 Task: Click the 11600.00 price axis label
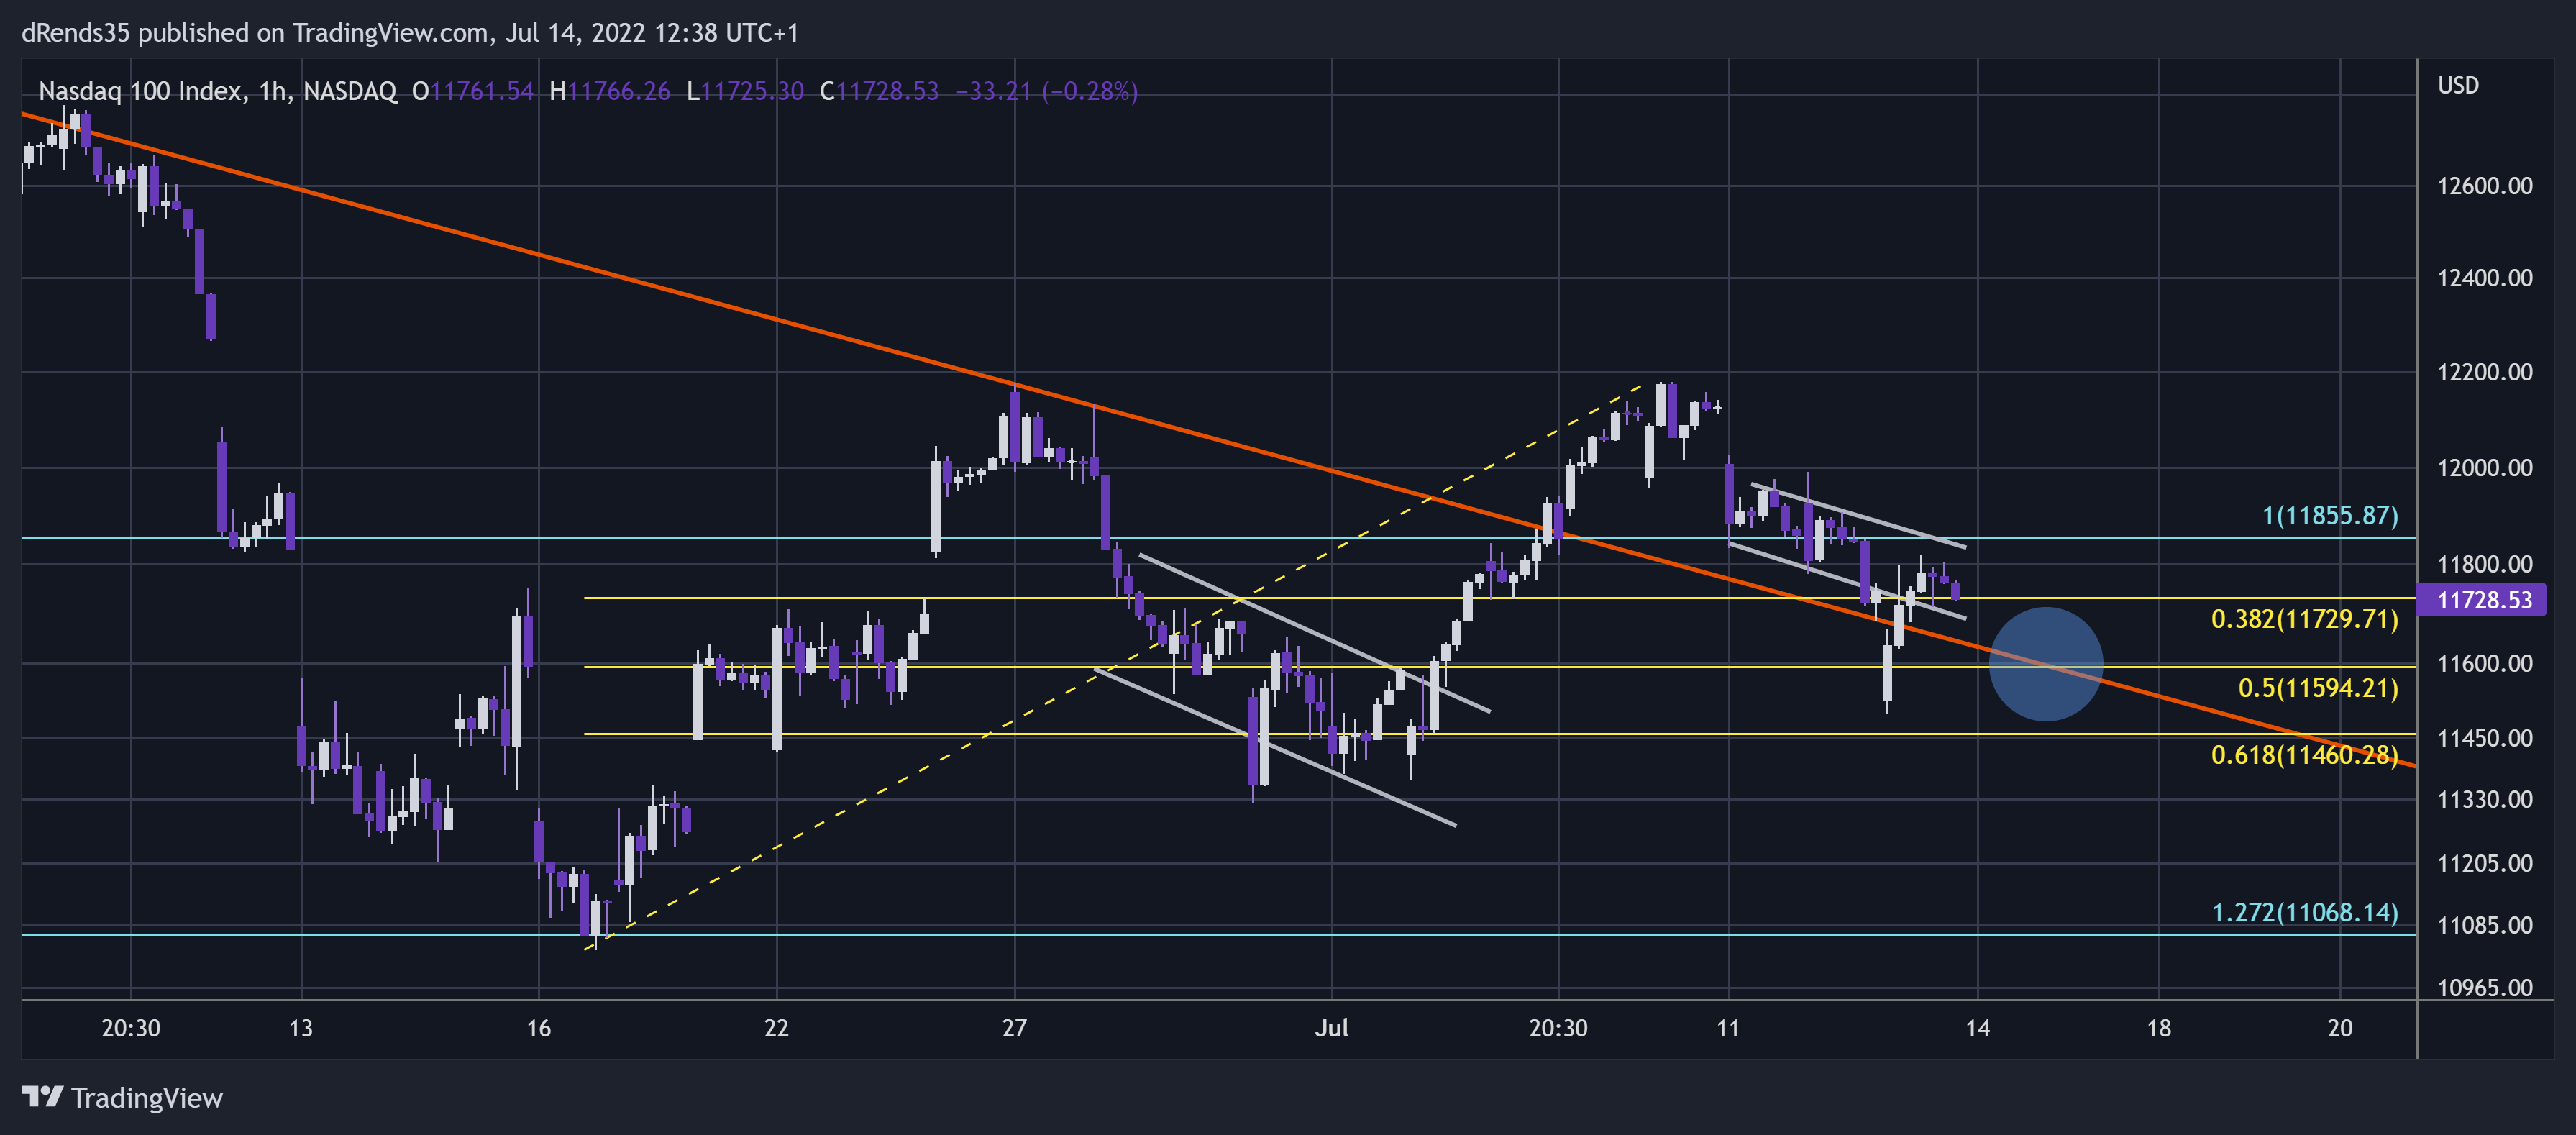pos(2485,664)
